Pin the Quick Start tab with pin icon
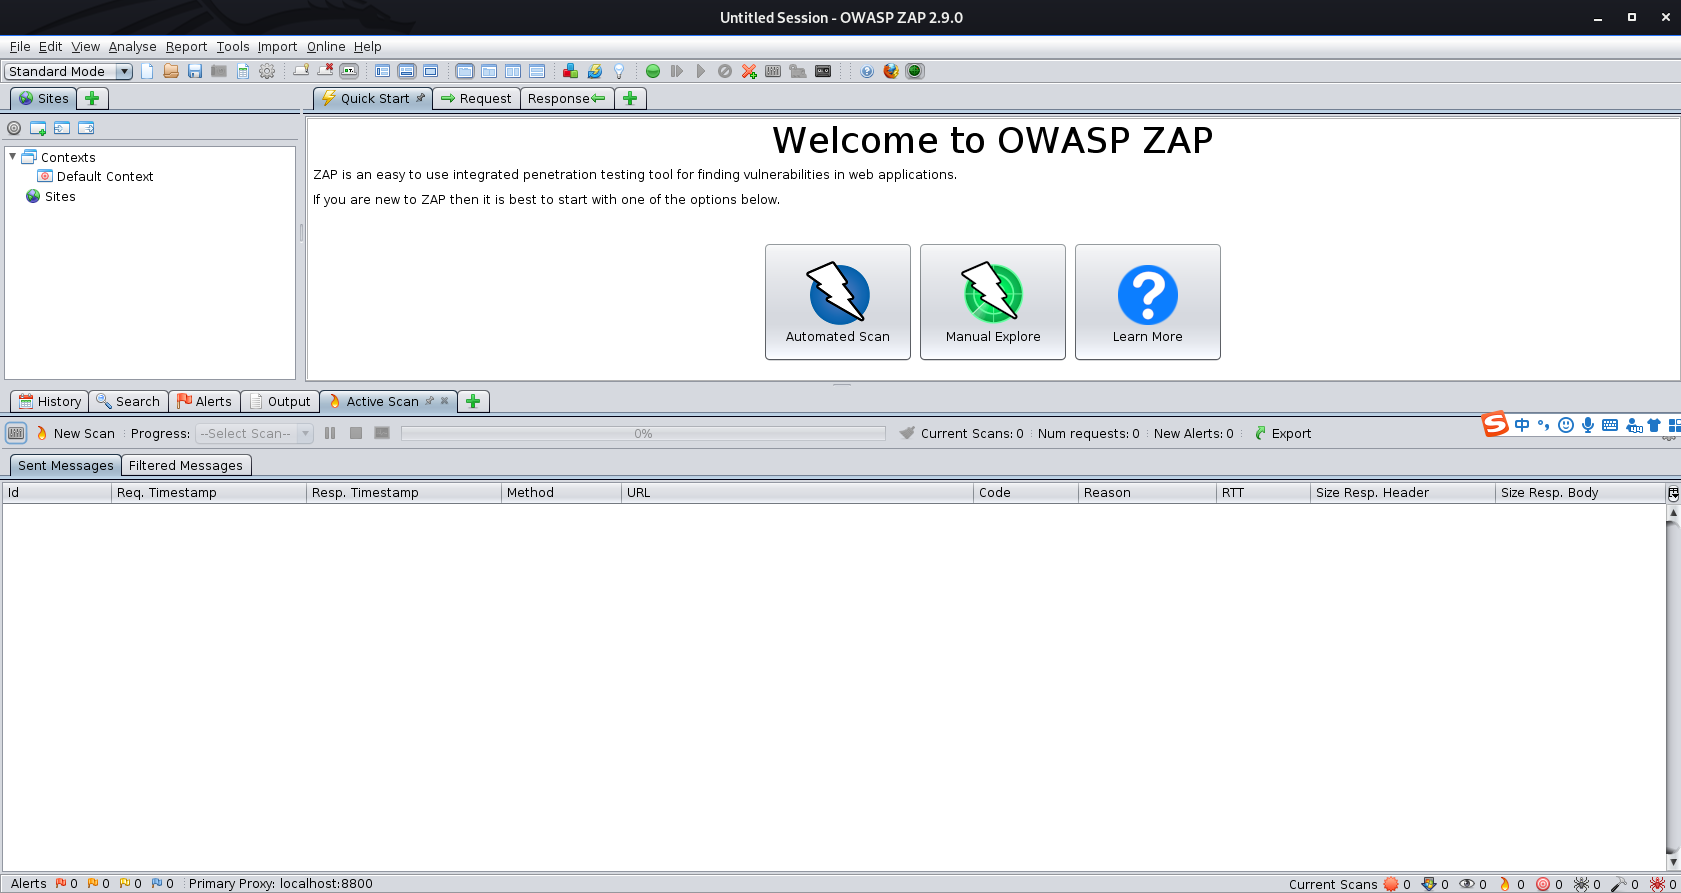Screen dimensions: 1681x893 (x=421, y=98)
